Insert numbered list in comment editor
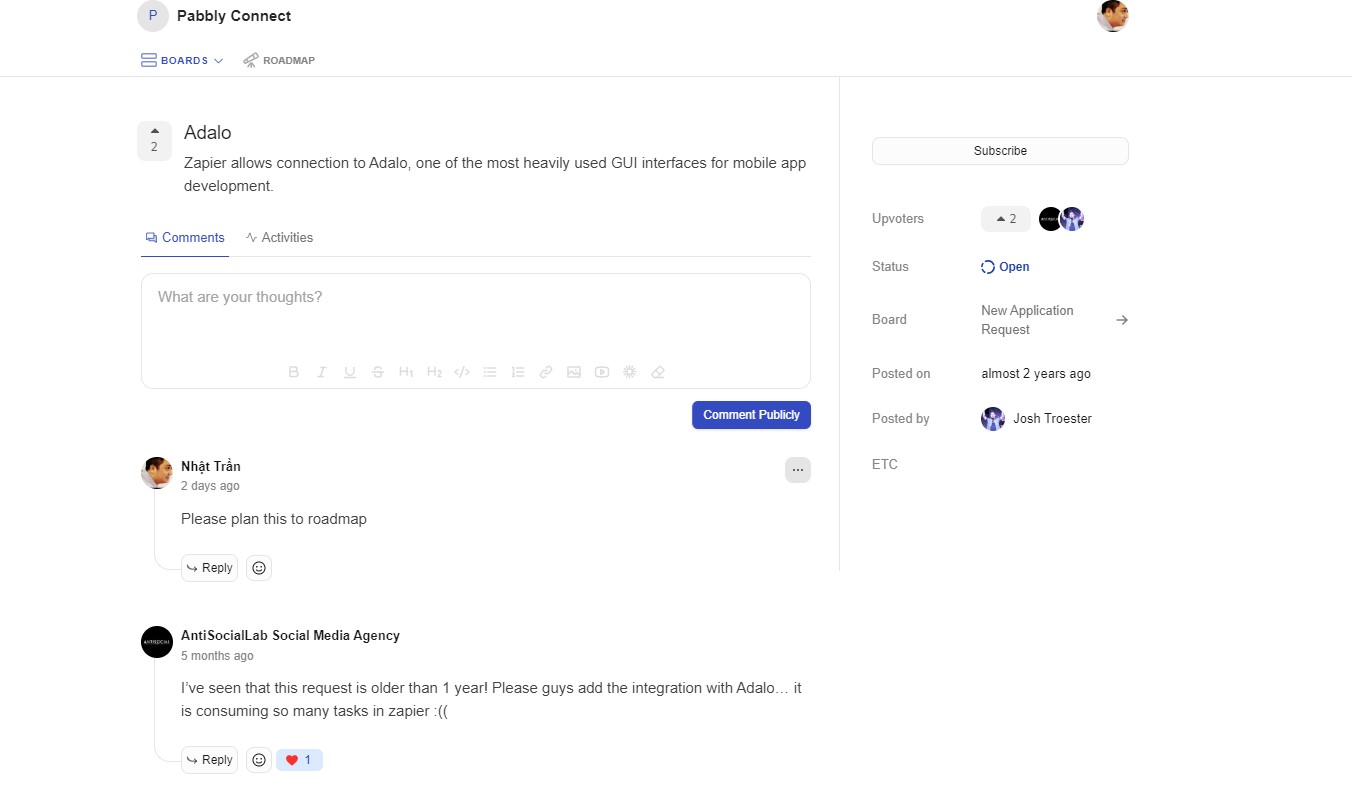The image size is (1352, 808). pyautogui.click(x=518, y=372)
